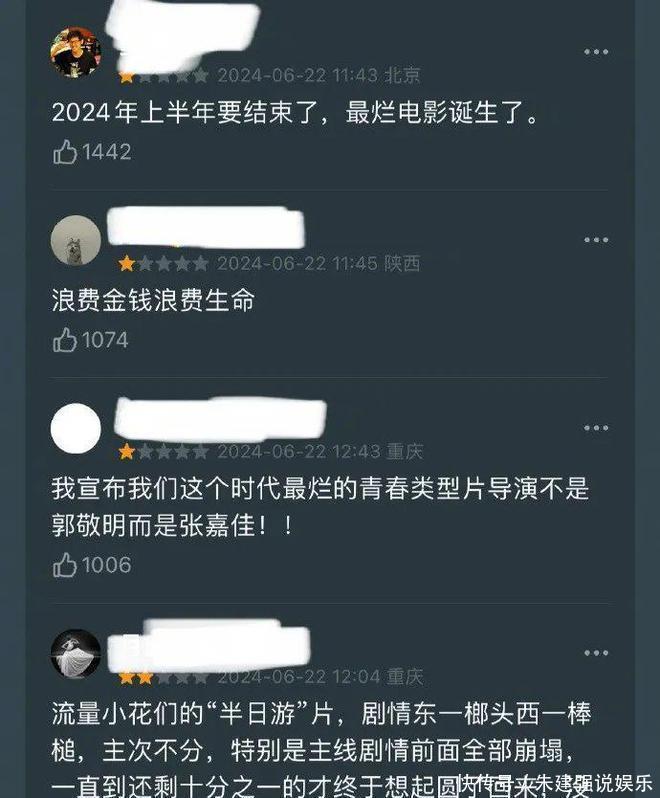Expand the review about '半日游'片

tap(321, 749)
